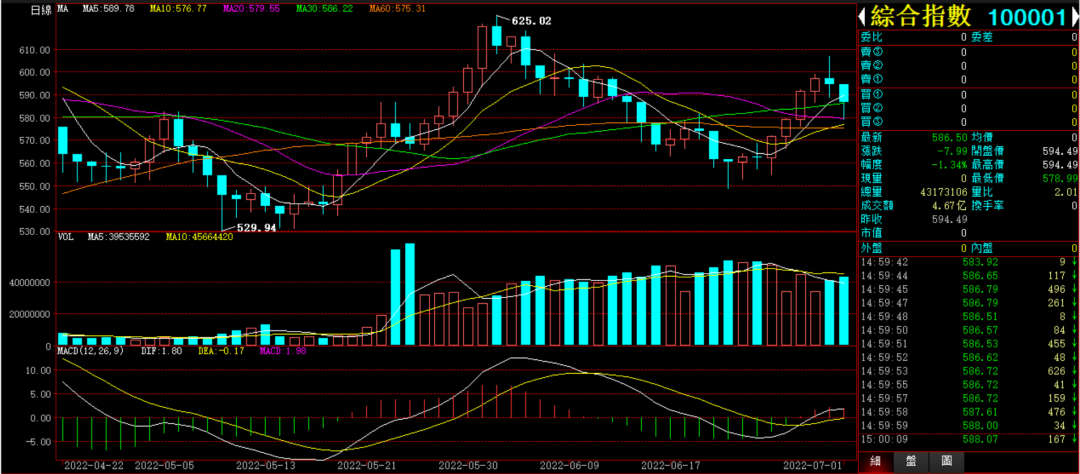Click the 委差 label

point(982,37)
